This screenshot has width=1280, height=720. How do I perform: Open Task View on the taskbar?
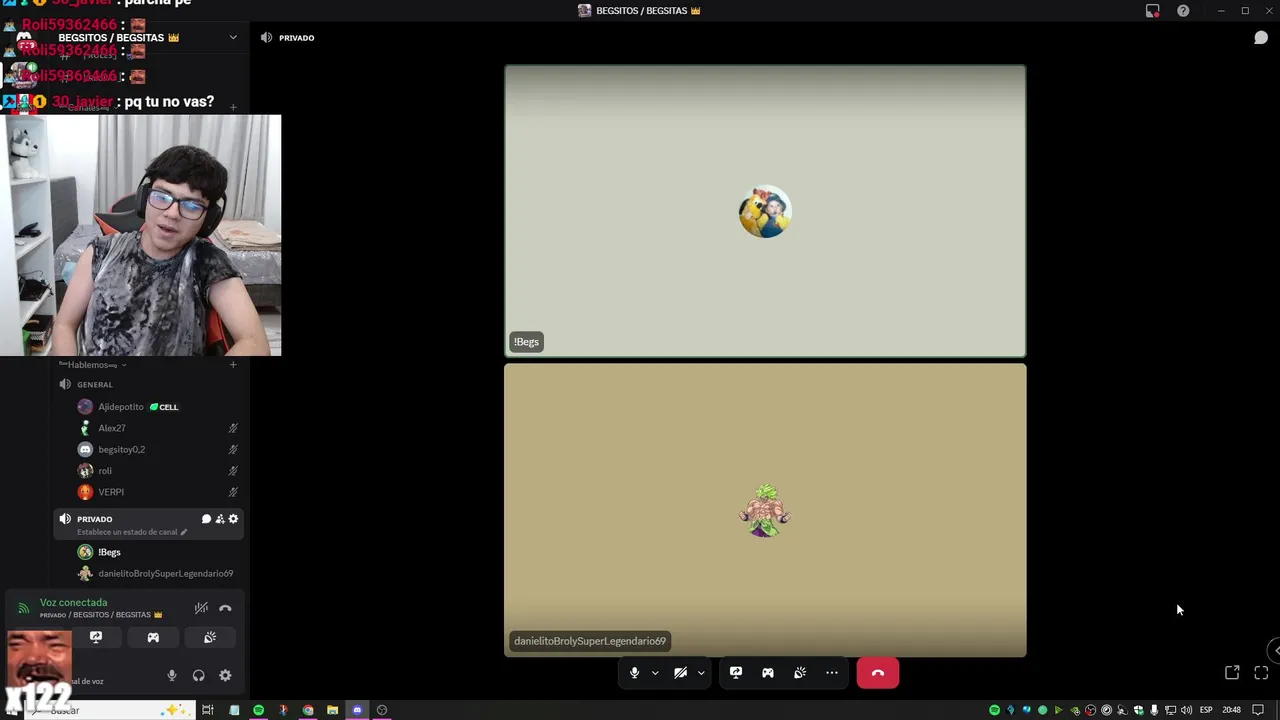(x=208, y=710)
